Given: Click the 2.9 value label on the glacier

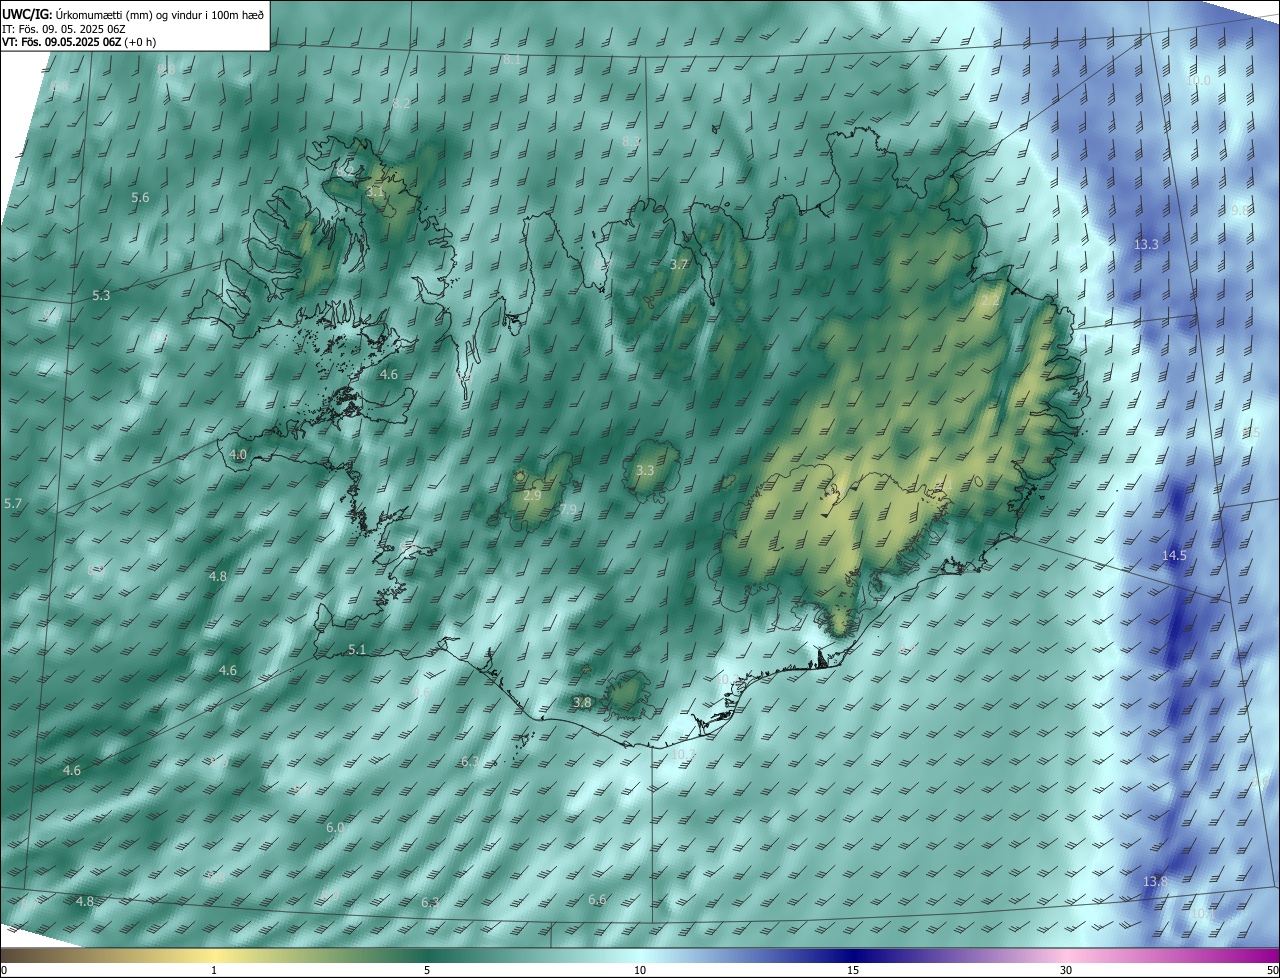Looking at the screenshot, I should point(532,495).
